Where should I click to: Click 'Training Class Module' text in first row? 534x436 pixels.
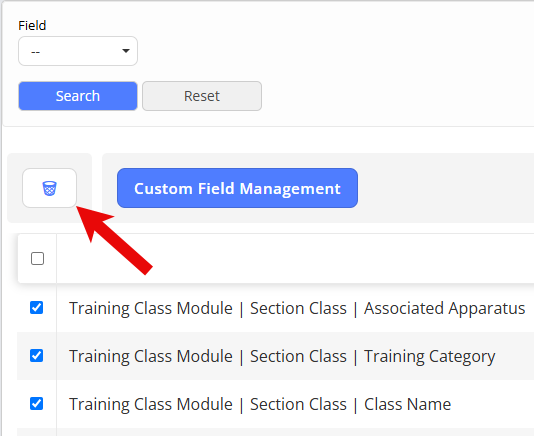tap(151, 308)
